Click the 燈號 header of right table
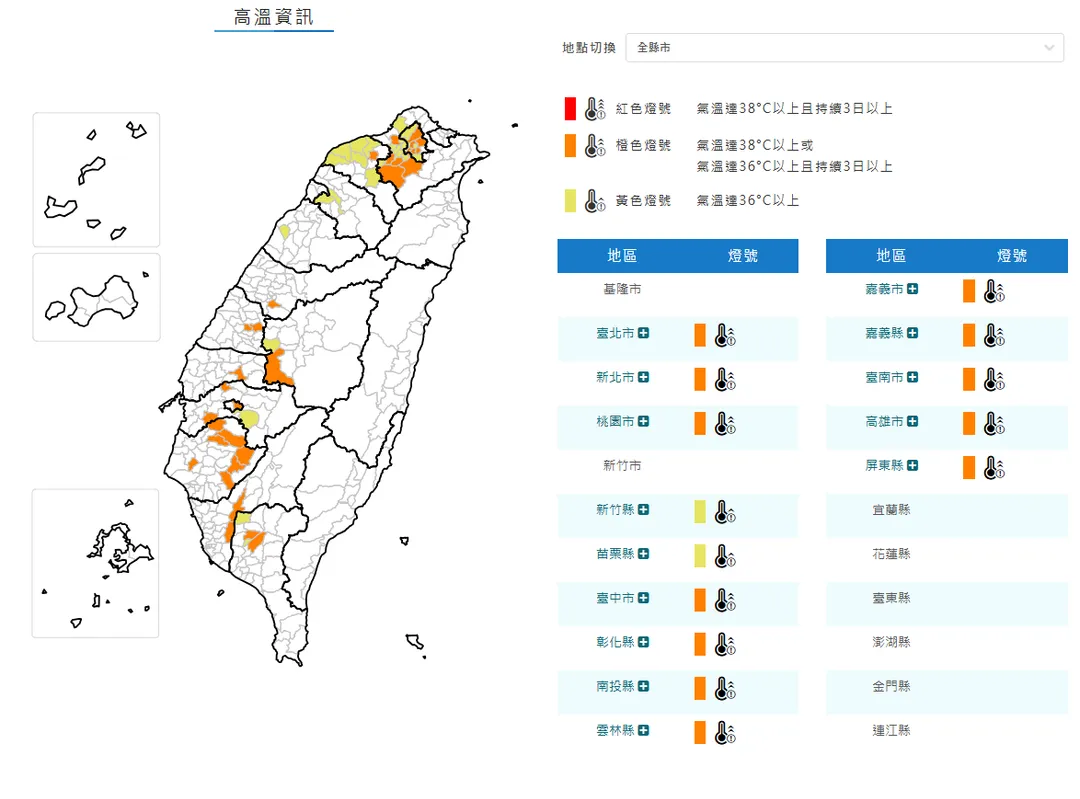The height and width of the screenshot is (799, 1080). pyautogui.click(x=1012, y=256)
